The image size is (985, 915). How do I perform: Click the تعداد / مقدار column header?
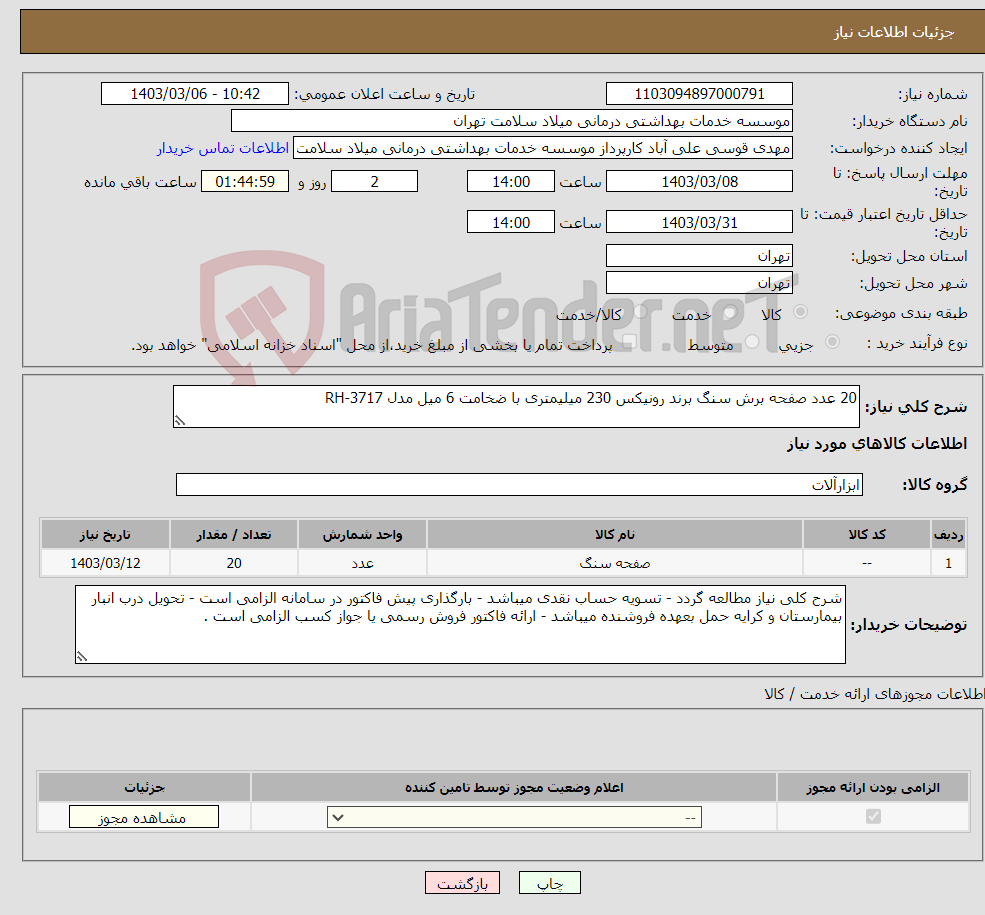tap(234, 534)
